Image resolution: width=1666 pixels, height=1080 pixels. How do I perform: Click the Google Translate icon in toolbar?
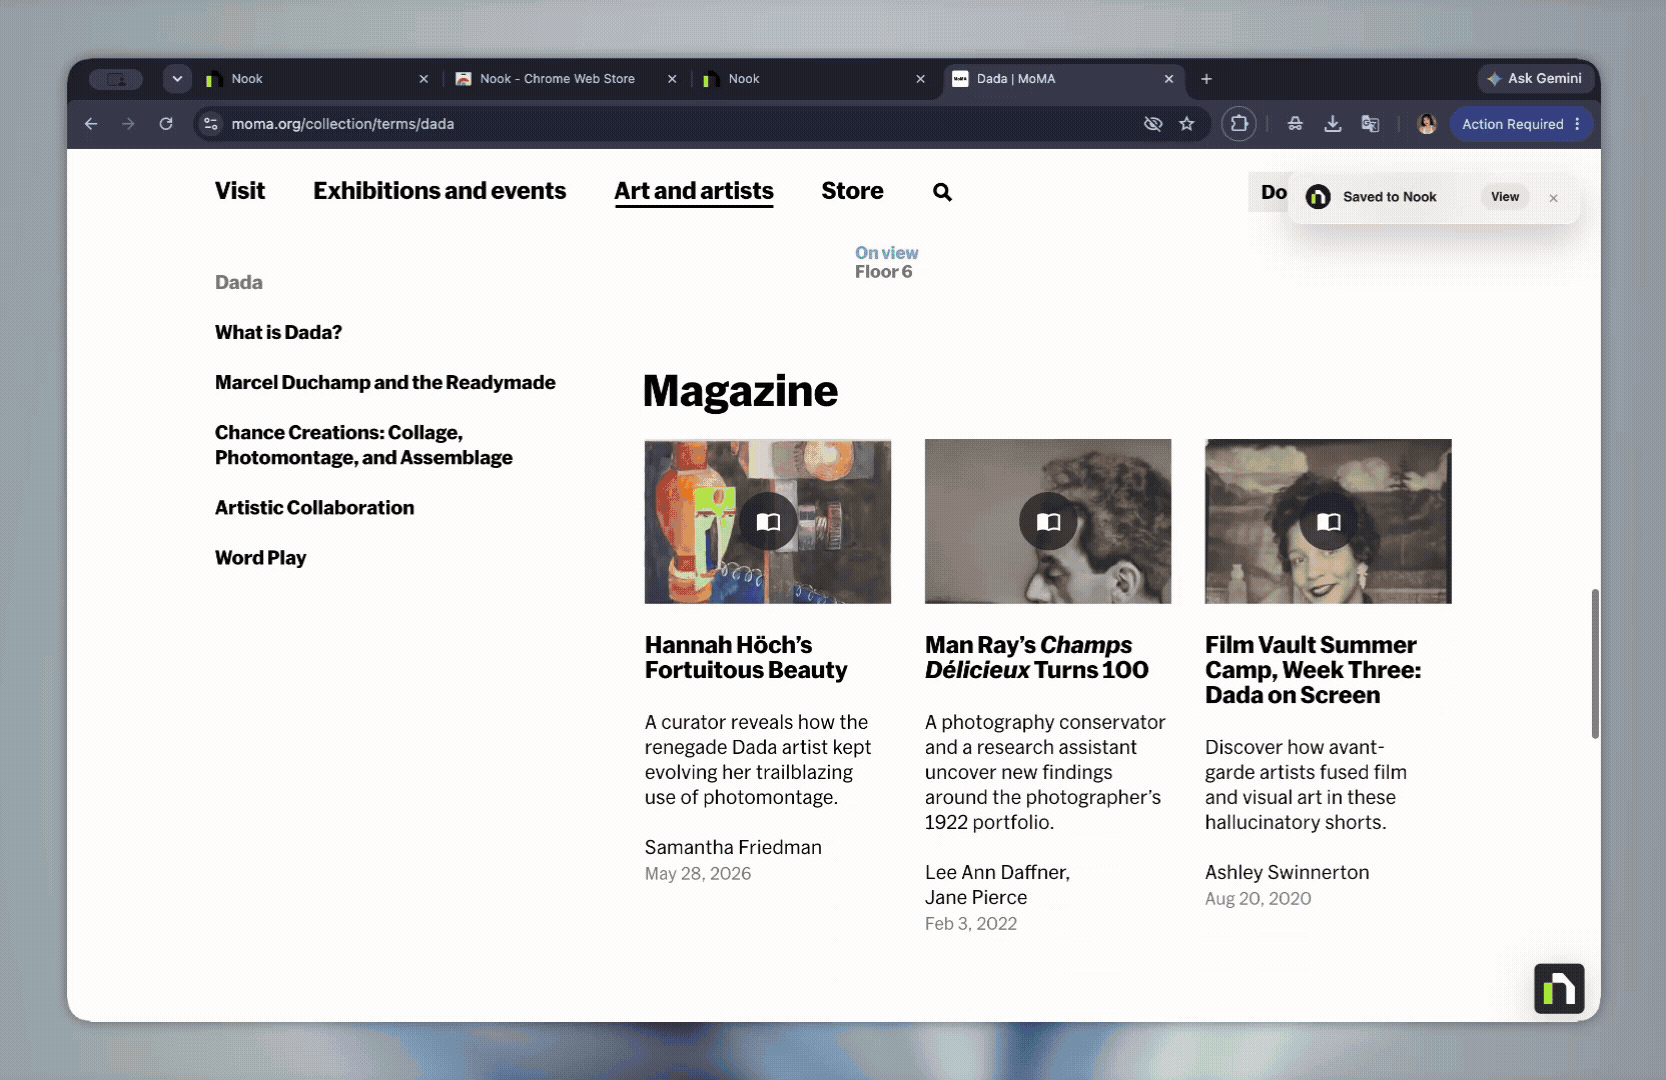click(x=1370, y=124)
